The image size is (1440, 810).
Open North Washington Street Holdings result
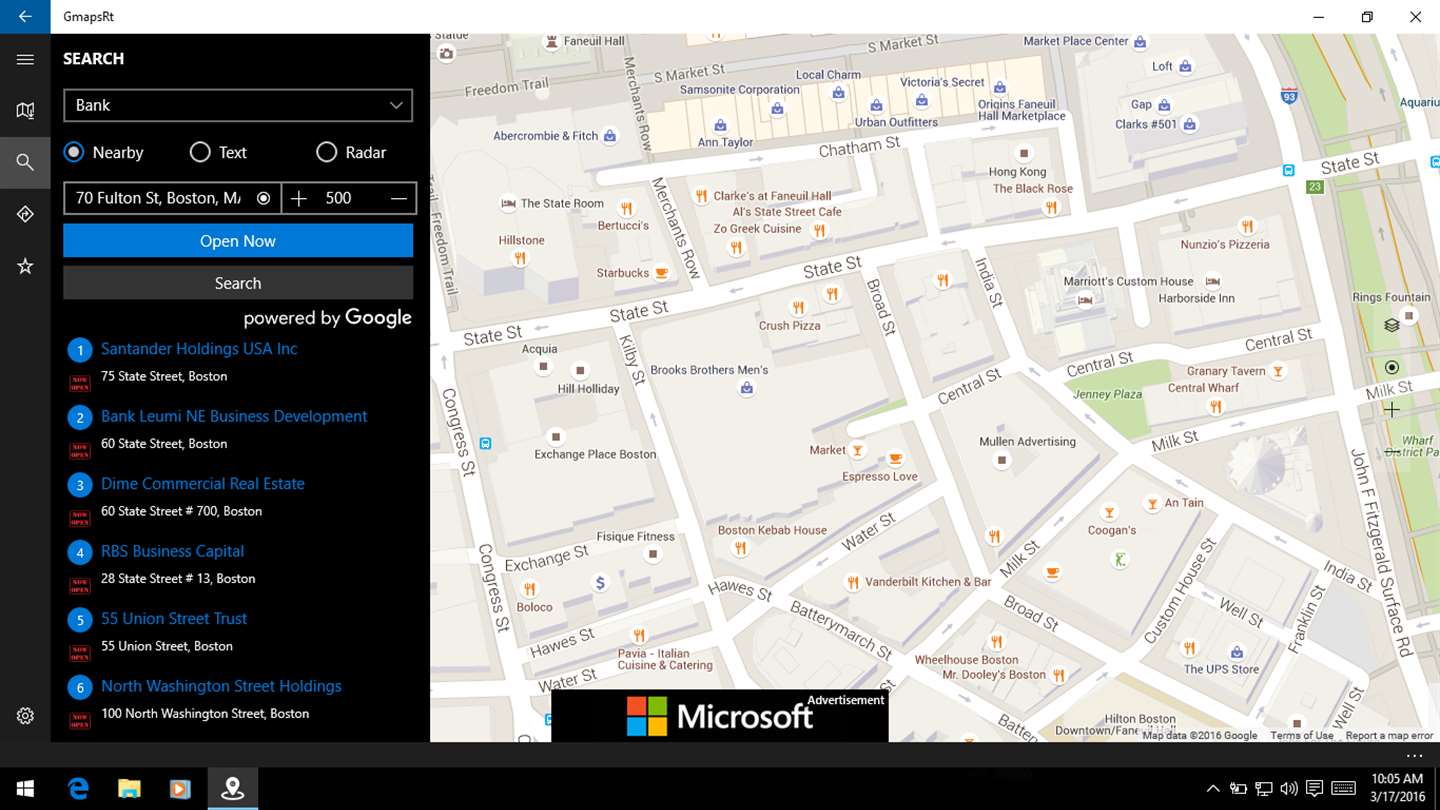(221, 686)
